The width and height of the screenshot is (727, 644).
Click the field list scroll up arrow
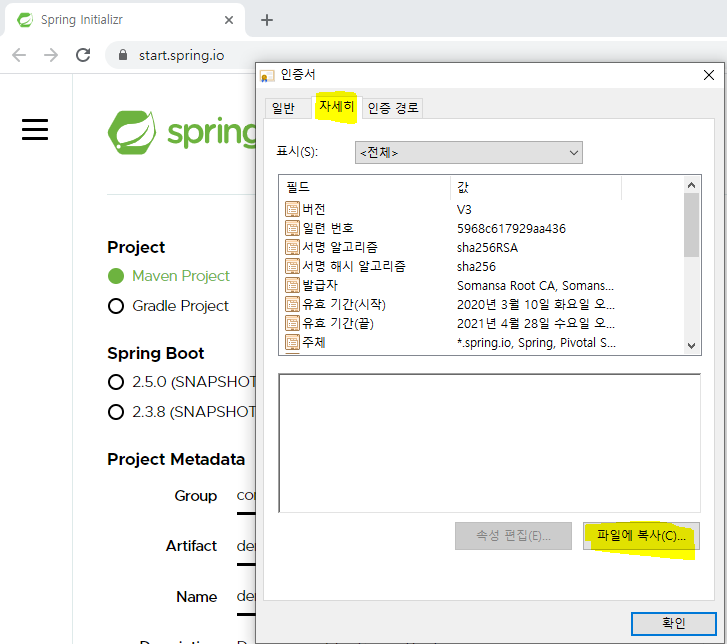click(x=691, y=185)
